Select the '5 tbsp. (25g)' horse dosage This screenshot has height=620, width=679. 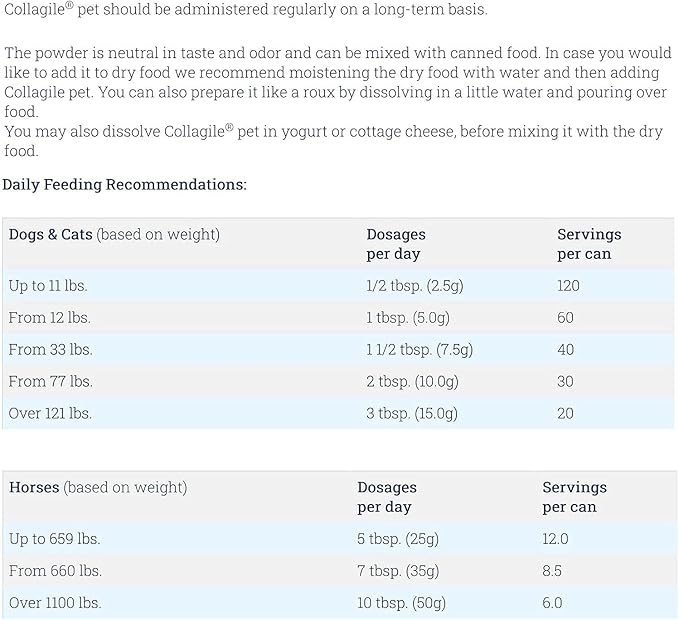point(398,540)
